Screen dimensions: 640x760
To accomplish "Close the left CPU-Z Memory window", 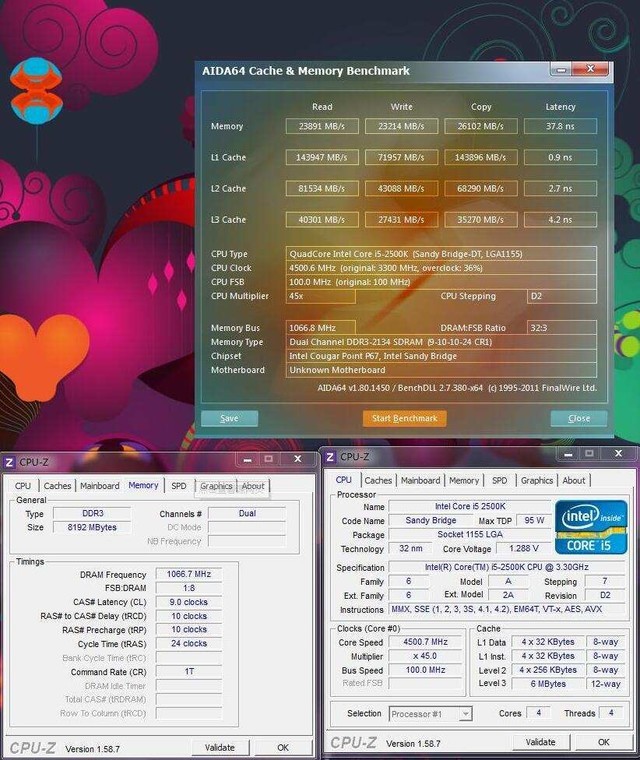I will click(298, 459).
